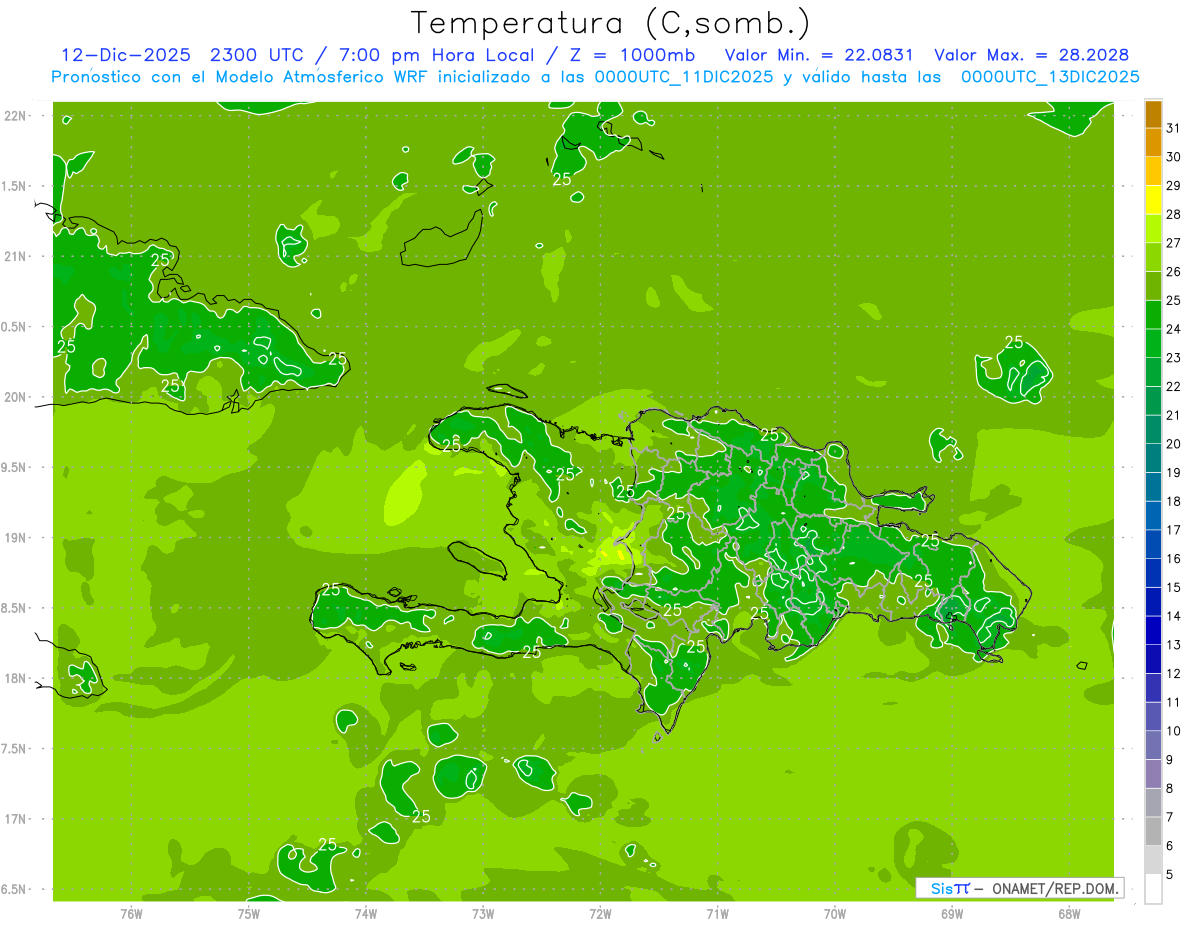
Task: Click the '69W' longitude axis label
Action: point(952,914)
